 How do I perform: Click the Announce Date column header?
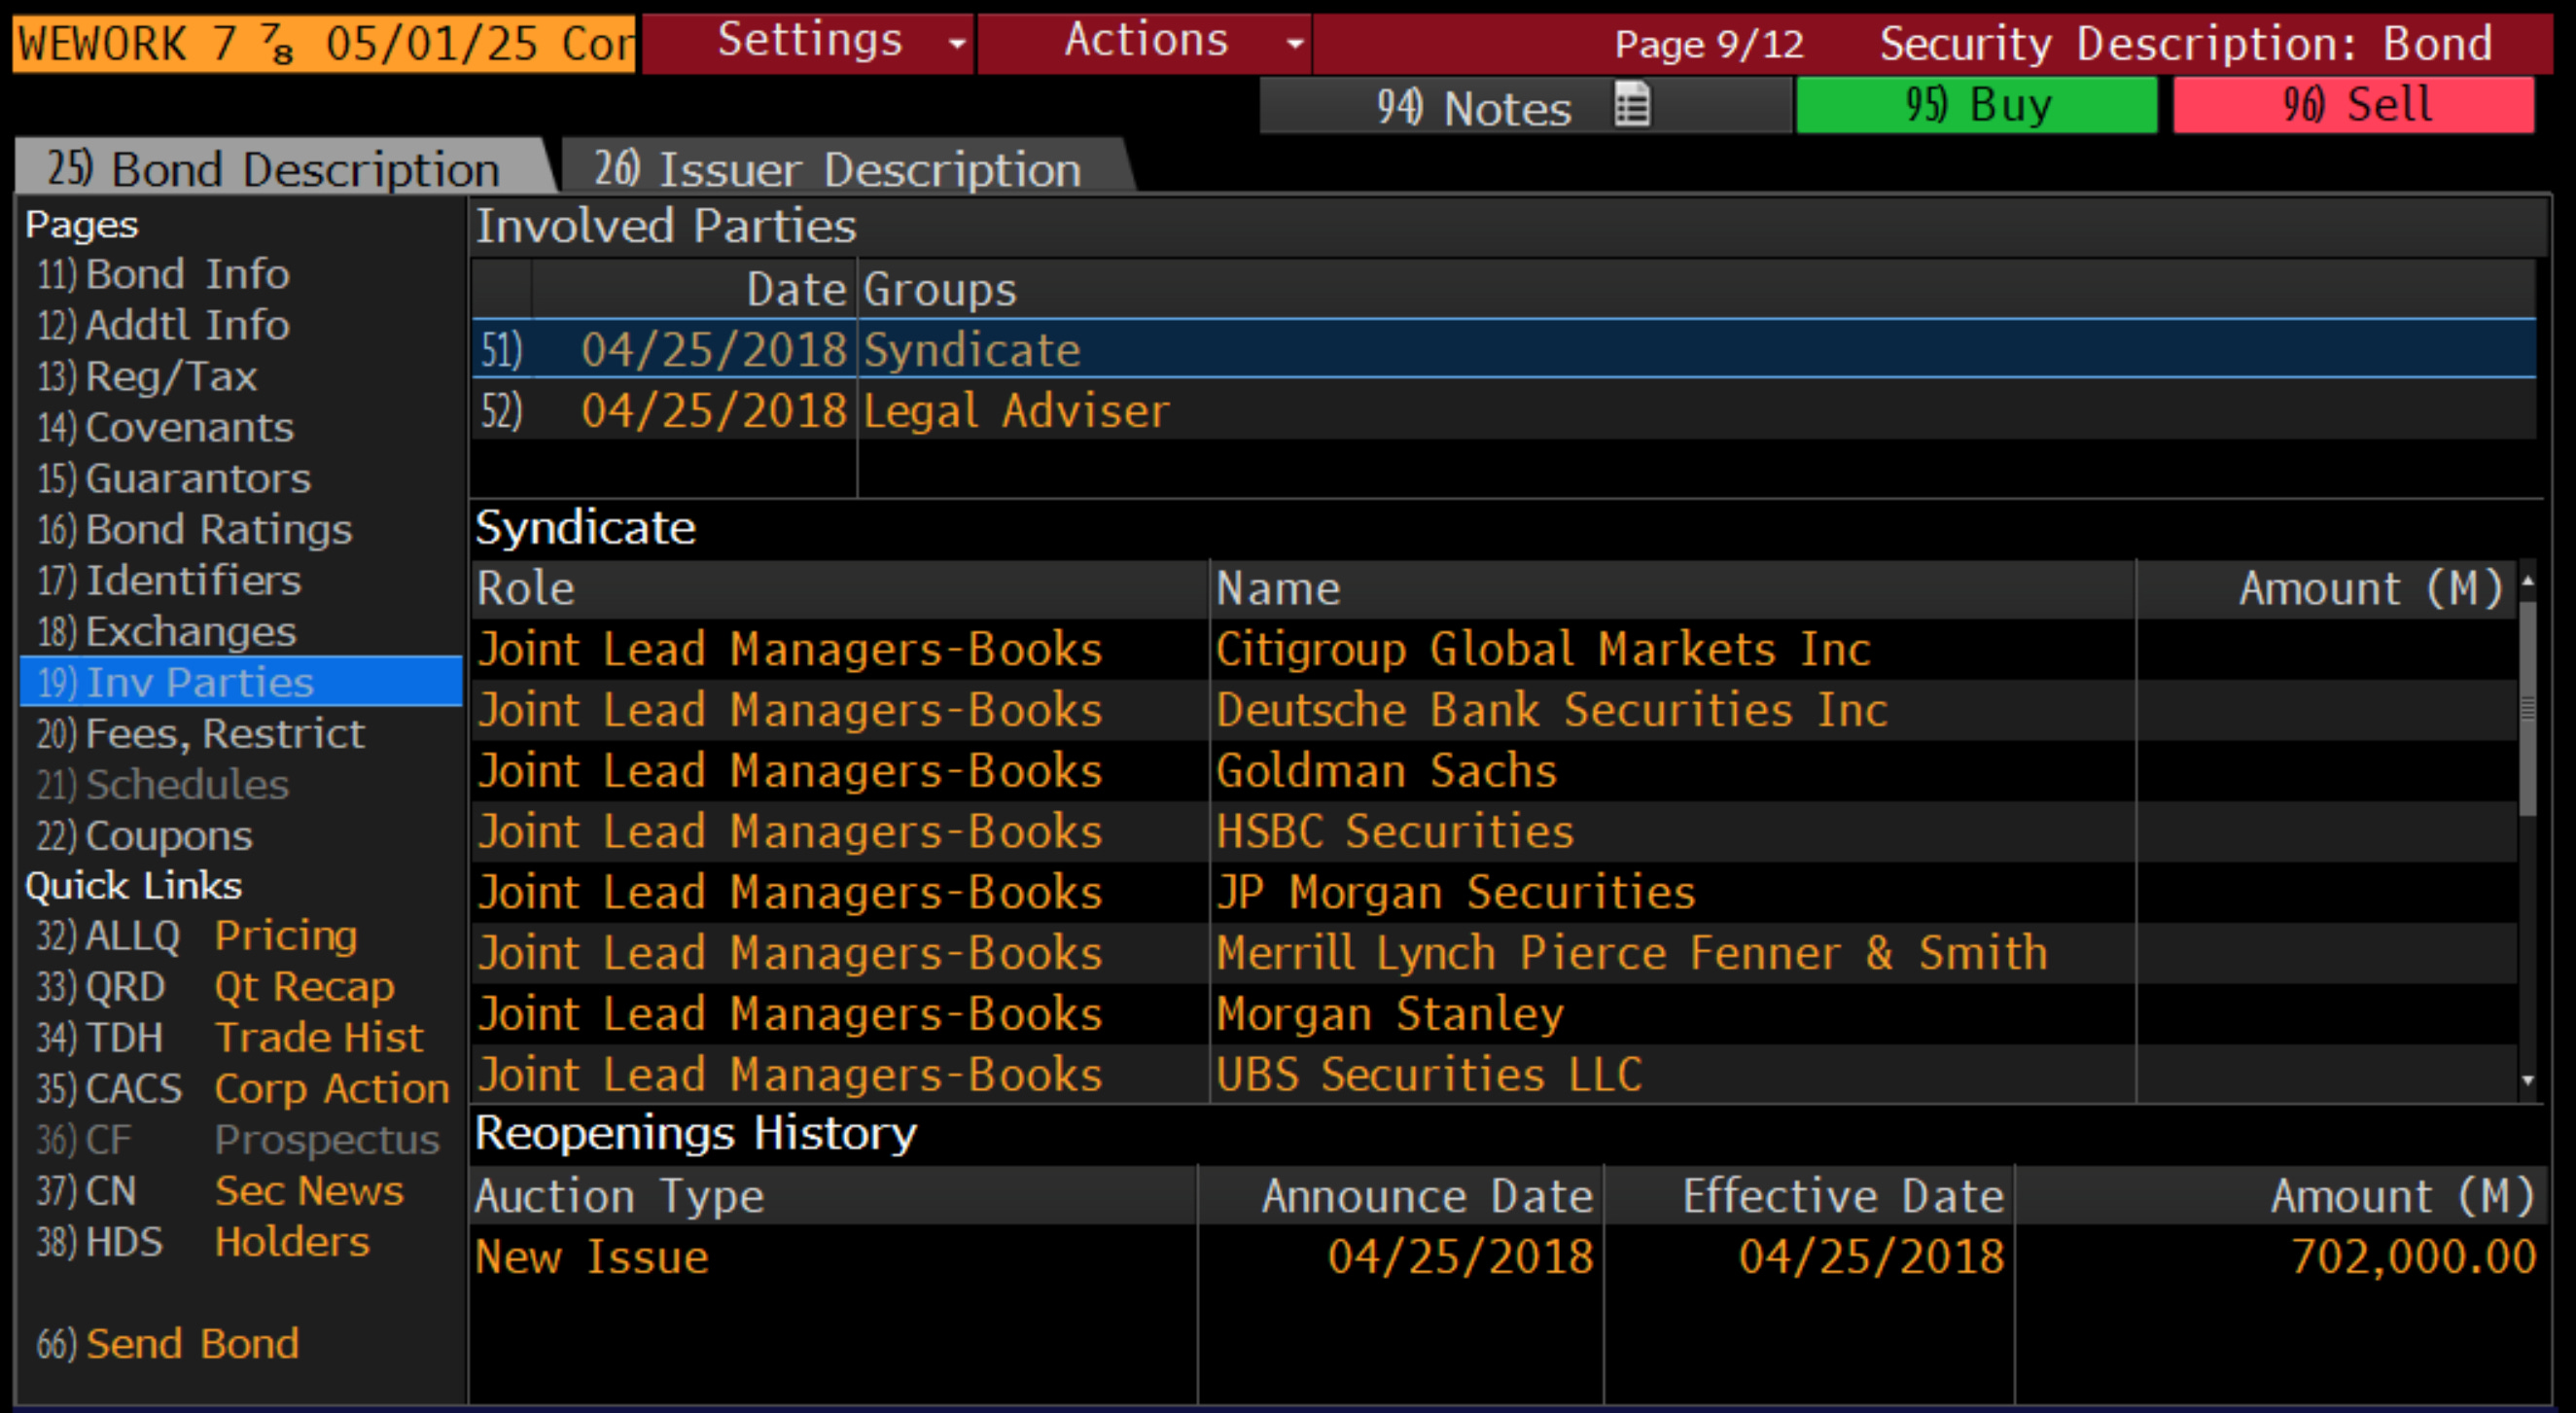1401,1195
